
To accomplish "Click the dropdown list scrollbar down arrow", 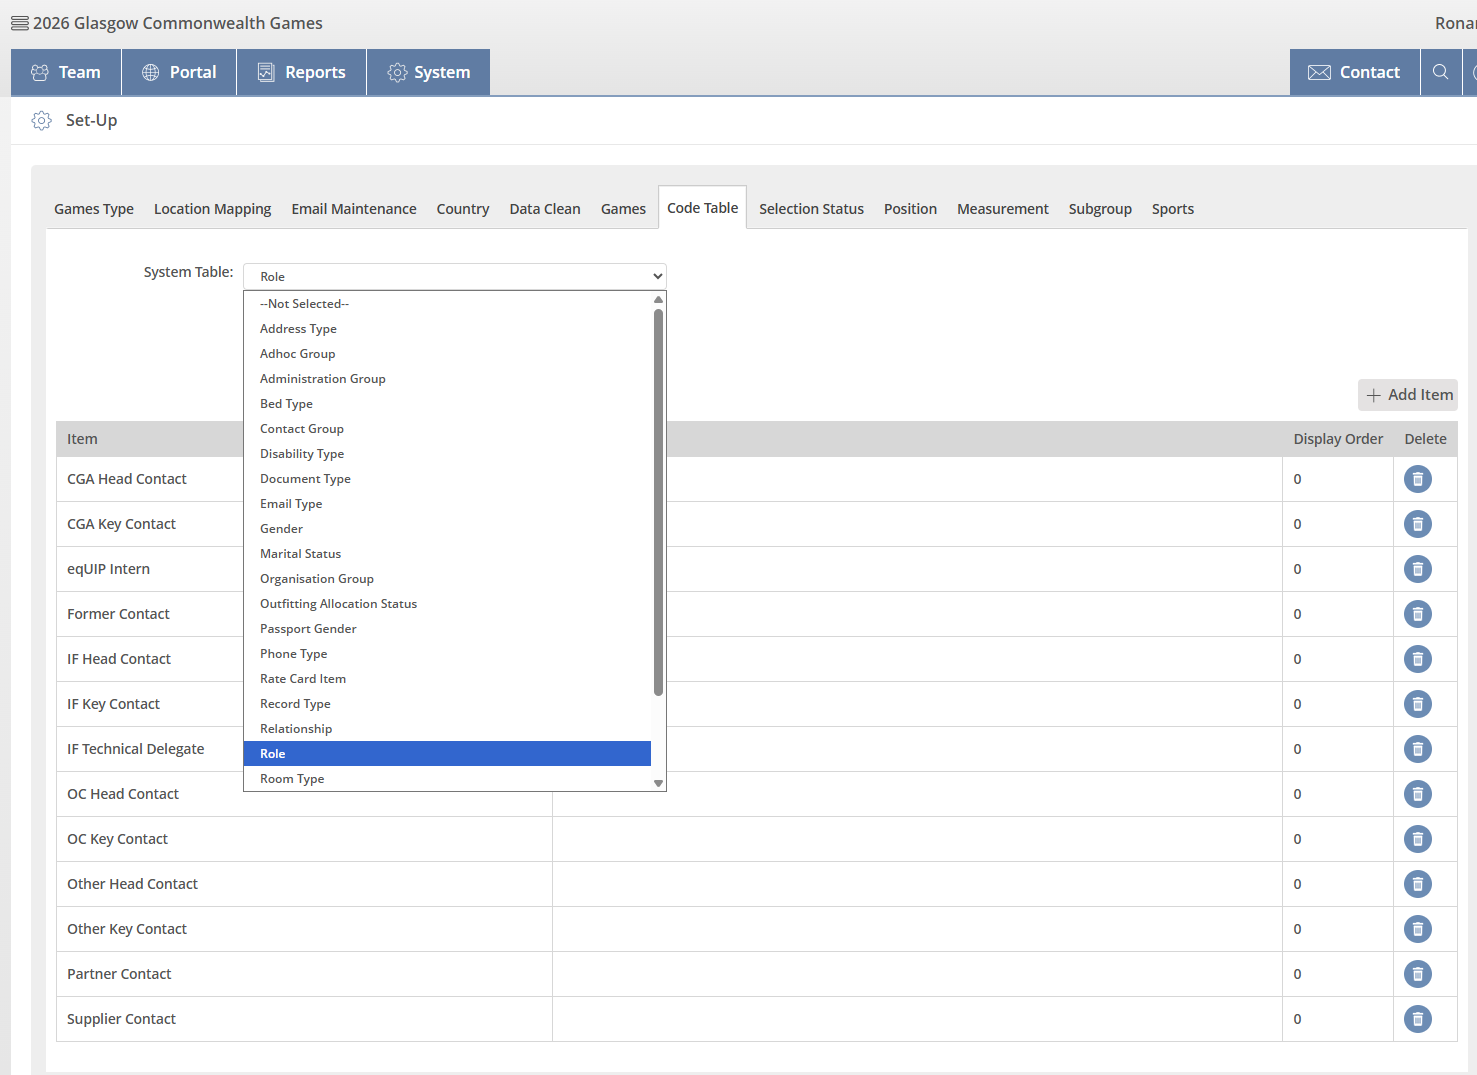I will click(658, 783).
